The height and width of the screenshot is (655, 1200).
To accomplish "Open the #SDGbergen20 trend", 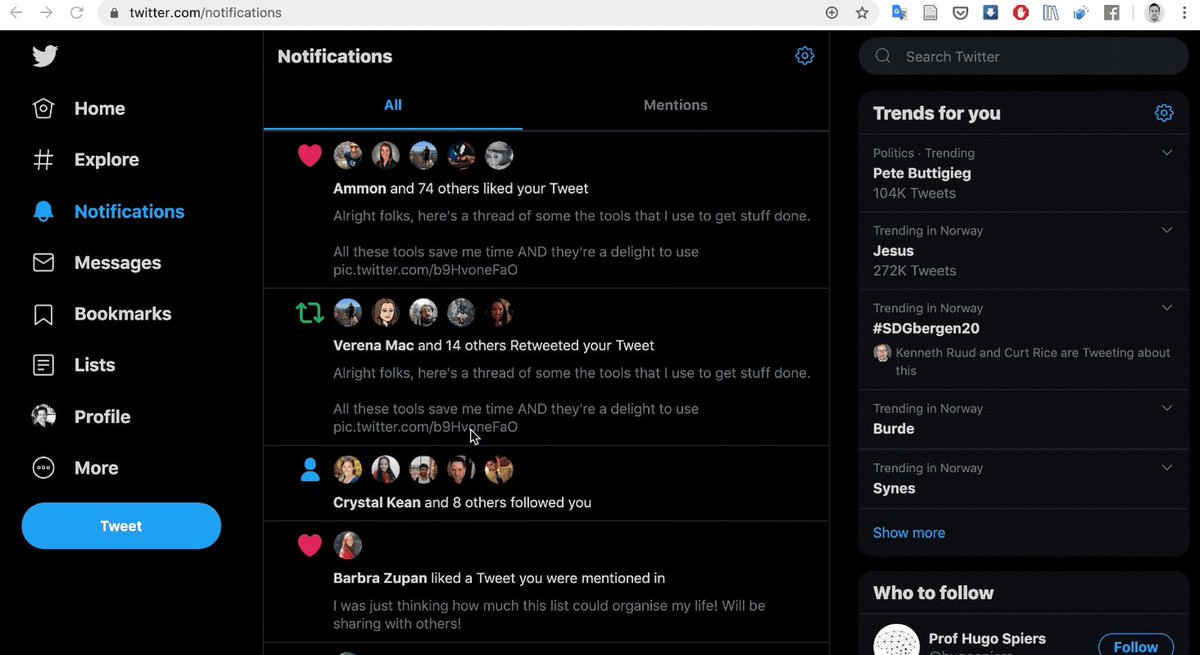I will point(926,328).
